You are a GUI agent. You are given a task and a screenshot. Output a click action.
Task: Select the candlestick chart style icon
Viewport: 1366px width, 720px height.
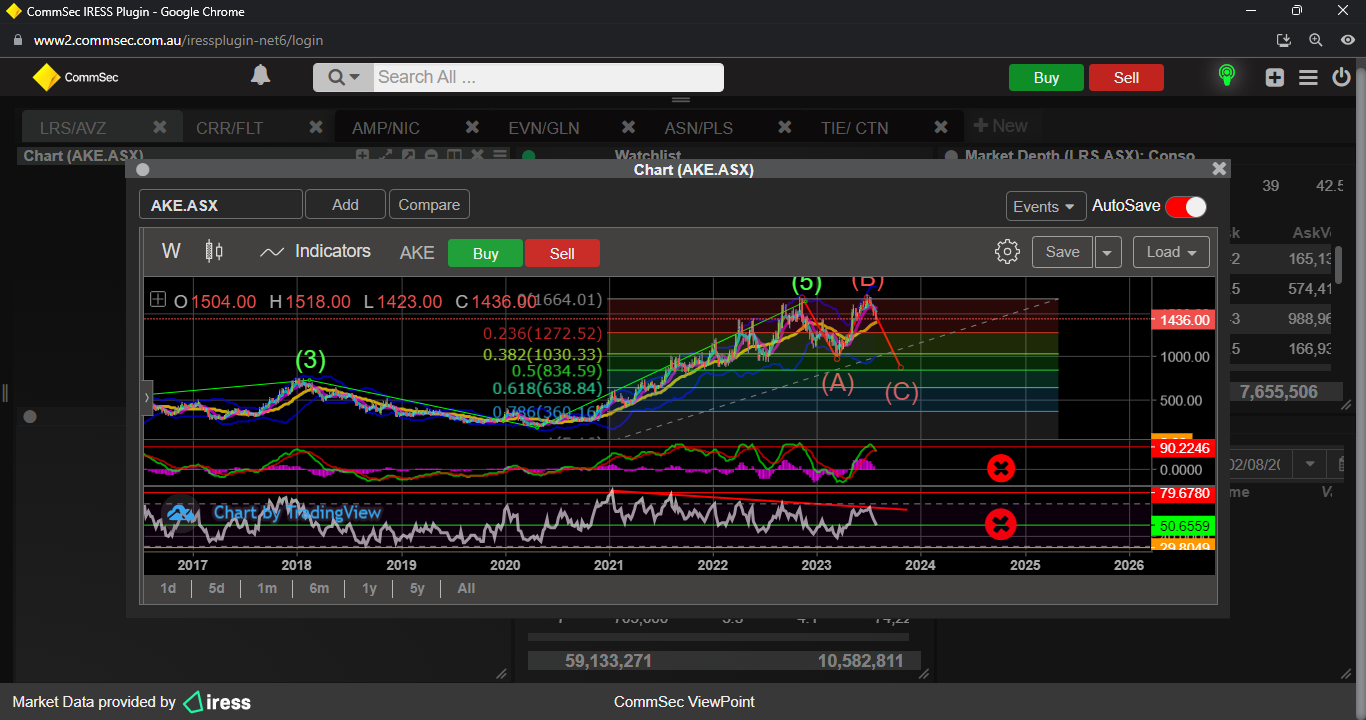coord(214,251)
